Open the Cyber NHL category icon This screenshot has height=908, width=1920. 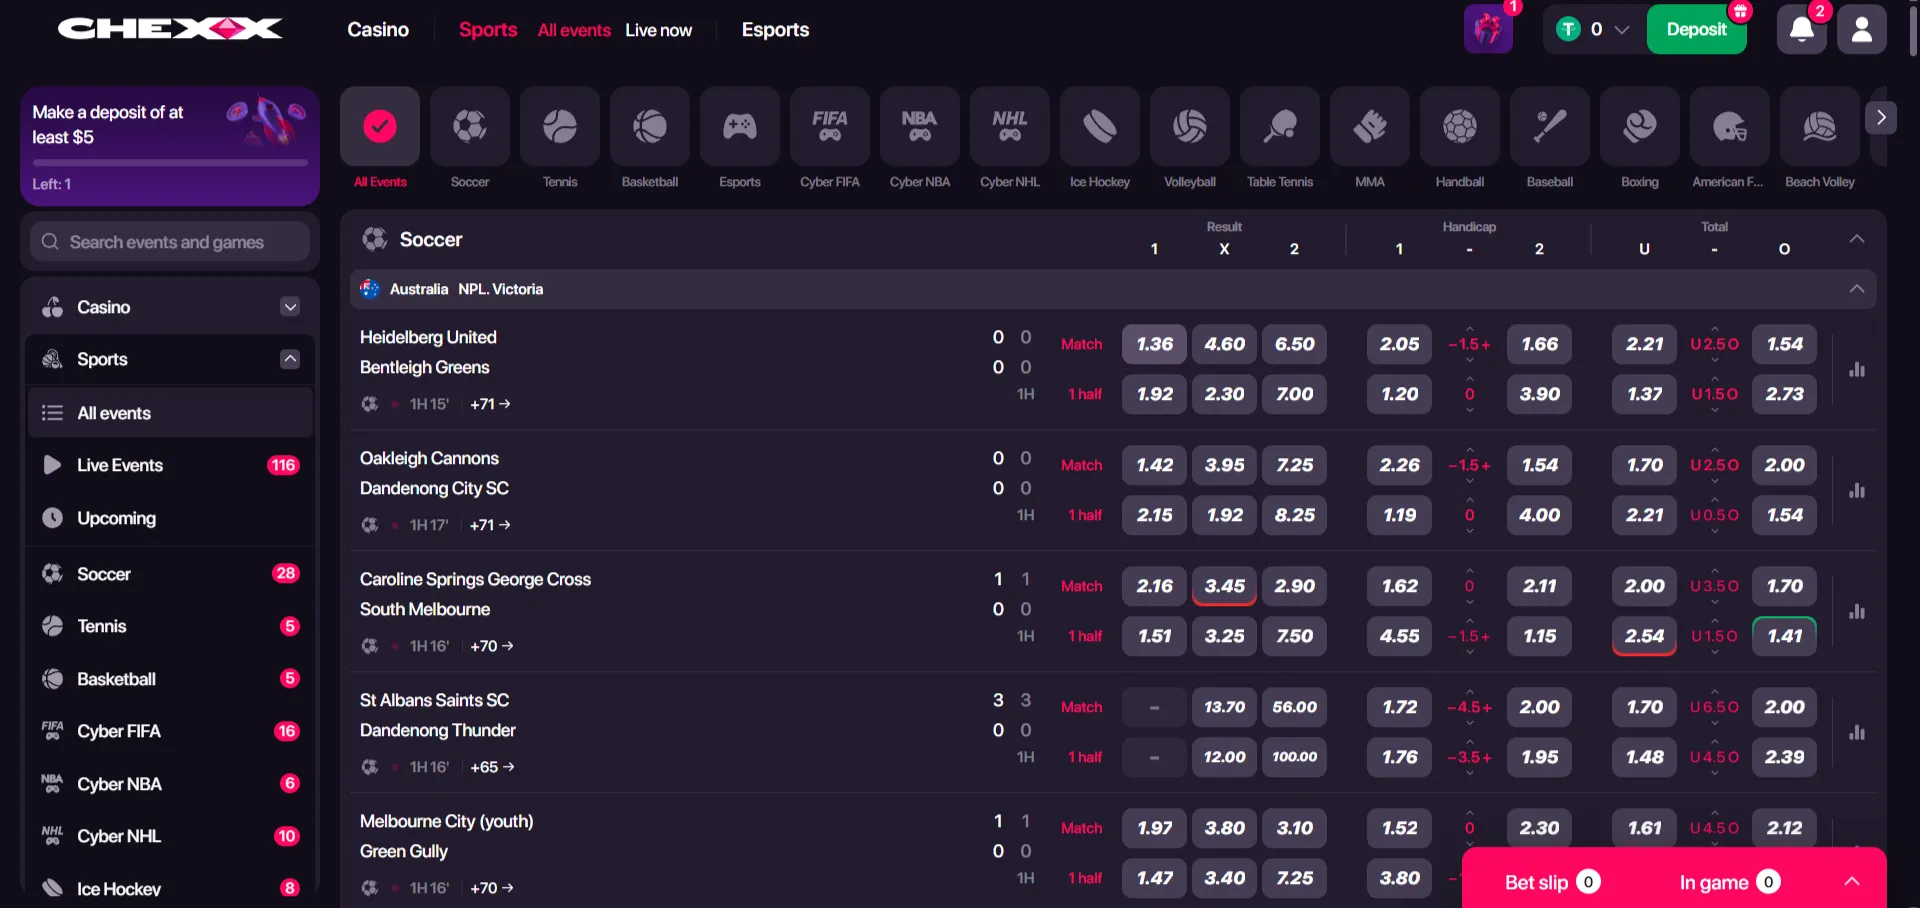click(1010, 127)
